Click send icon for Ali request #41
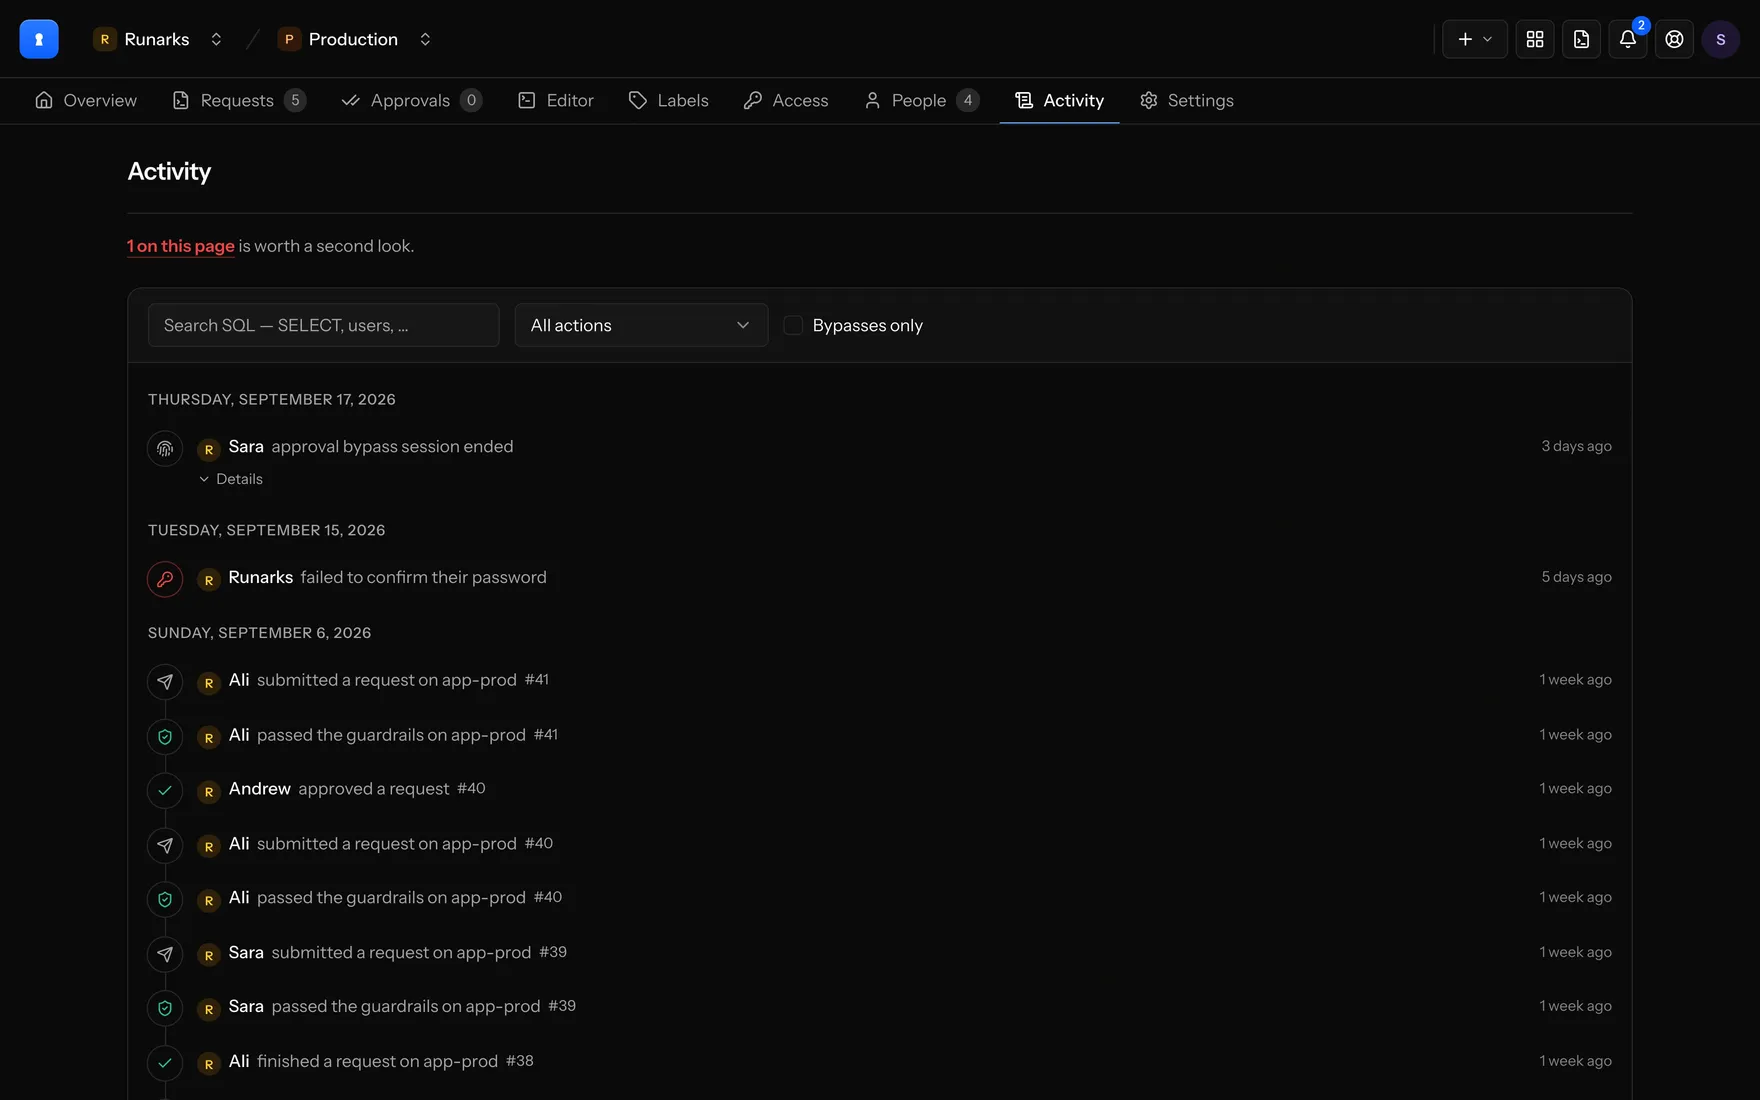This screenshot has height=1100, width=1760. 165,682
